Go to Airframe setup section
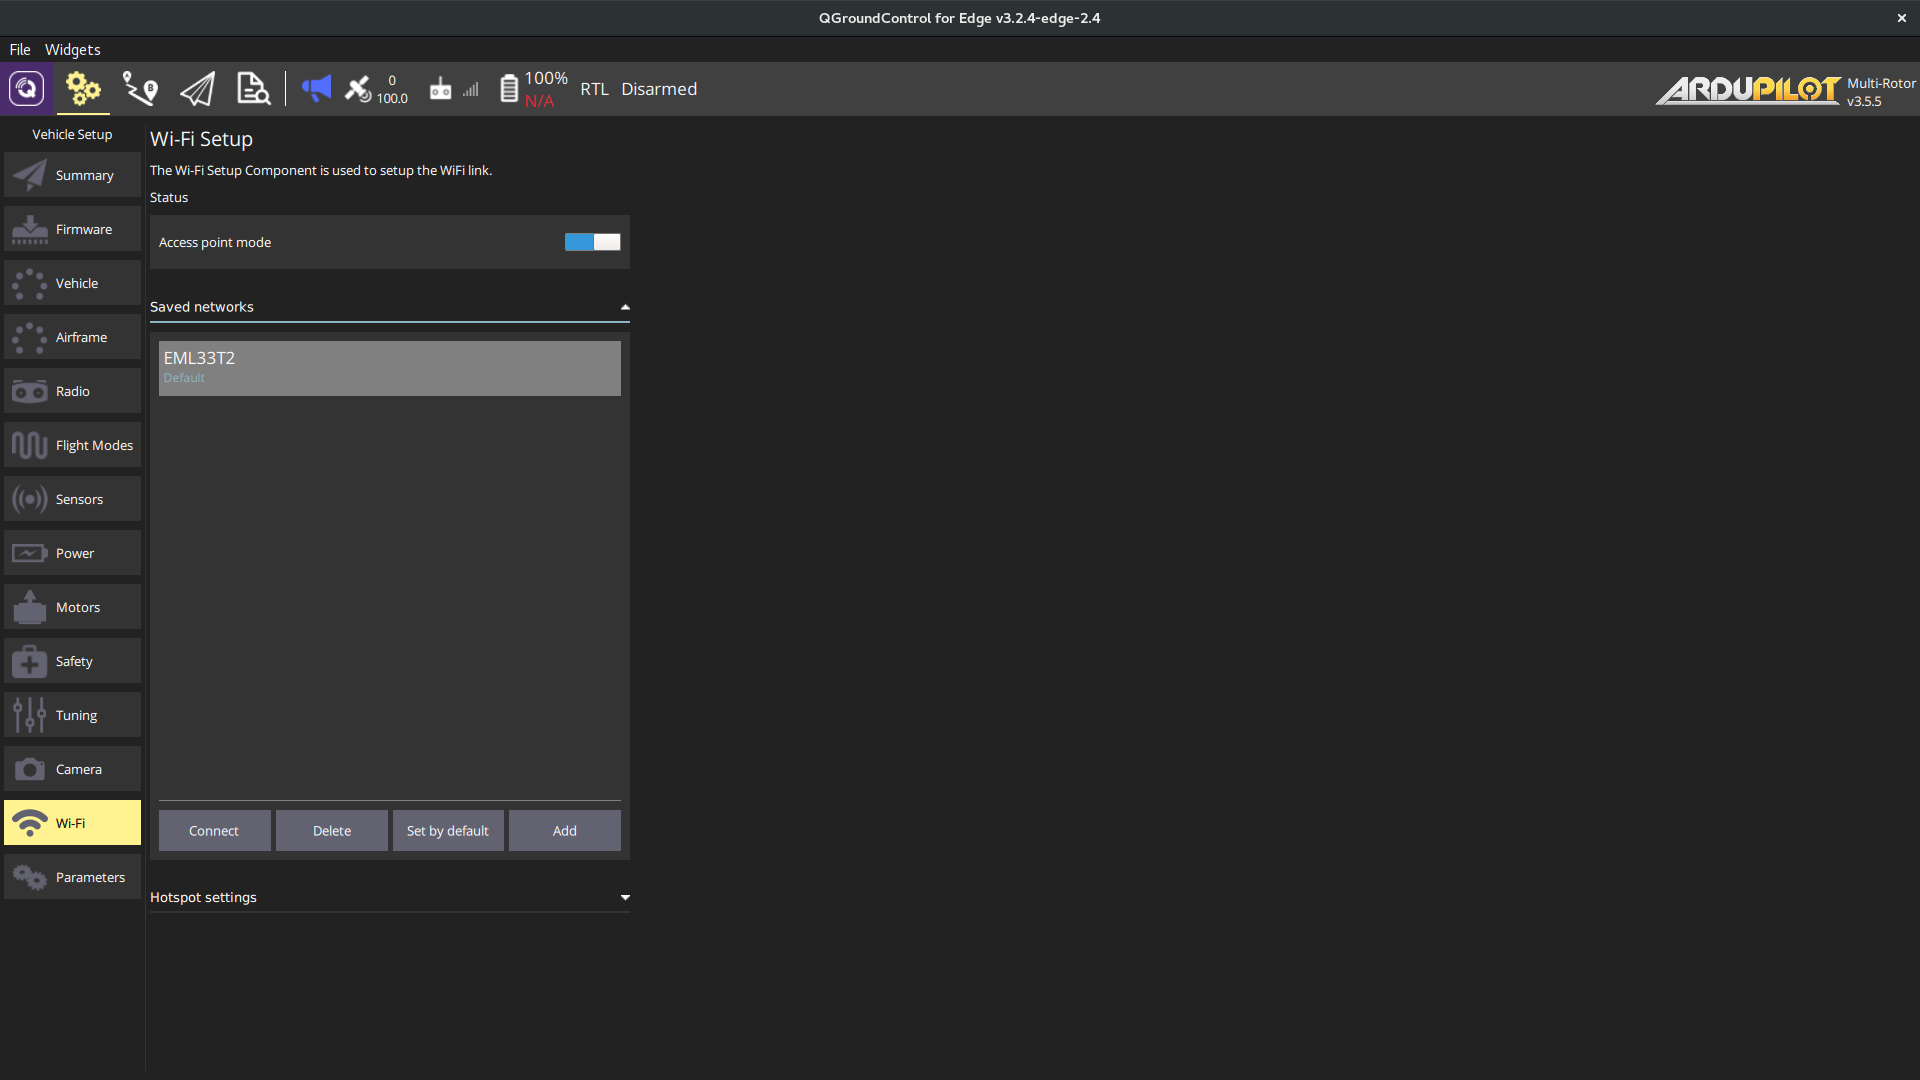 point(72,337)
